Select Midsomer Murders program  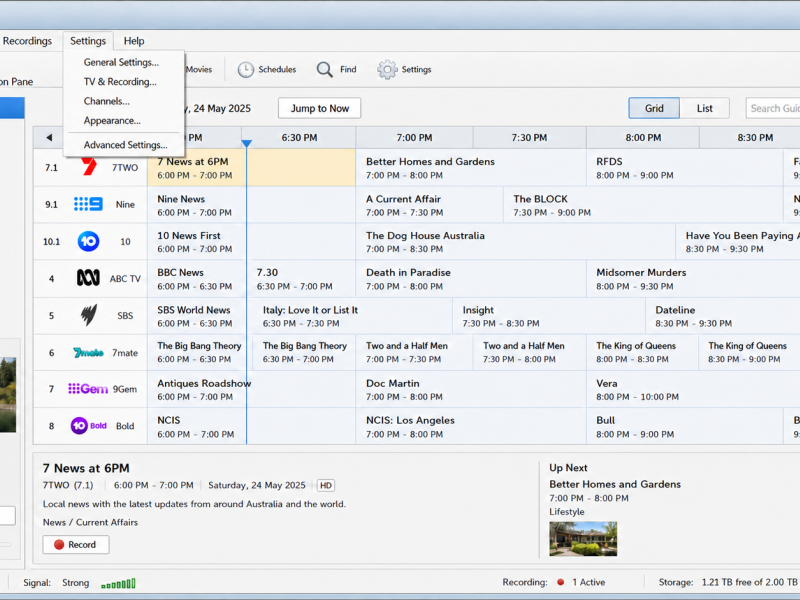click(x=693, y=279)
